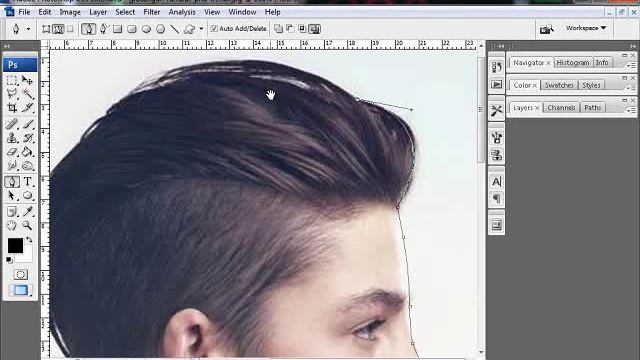Choose Line tool in options bar

pos(175,29)
